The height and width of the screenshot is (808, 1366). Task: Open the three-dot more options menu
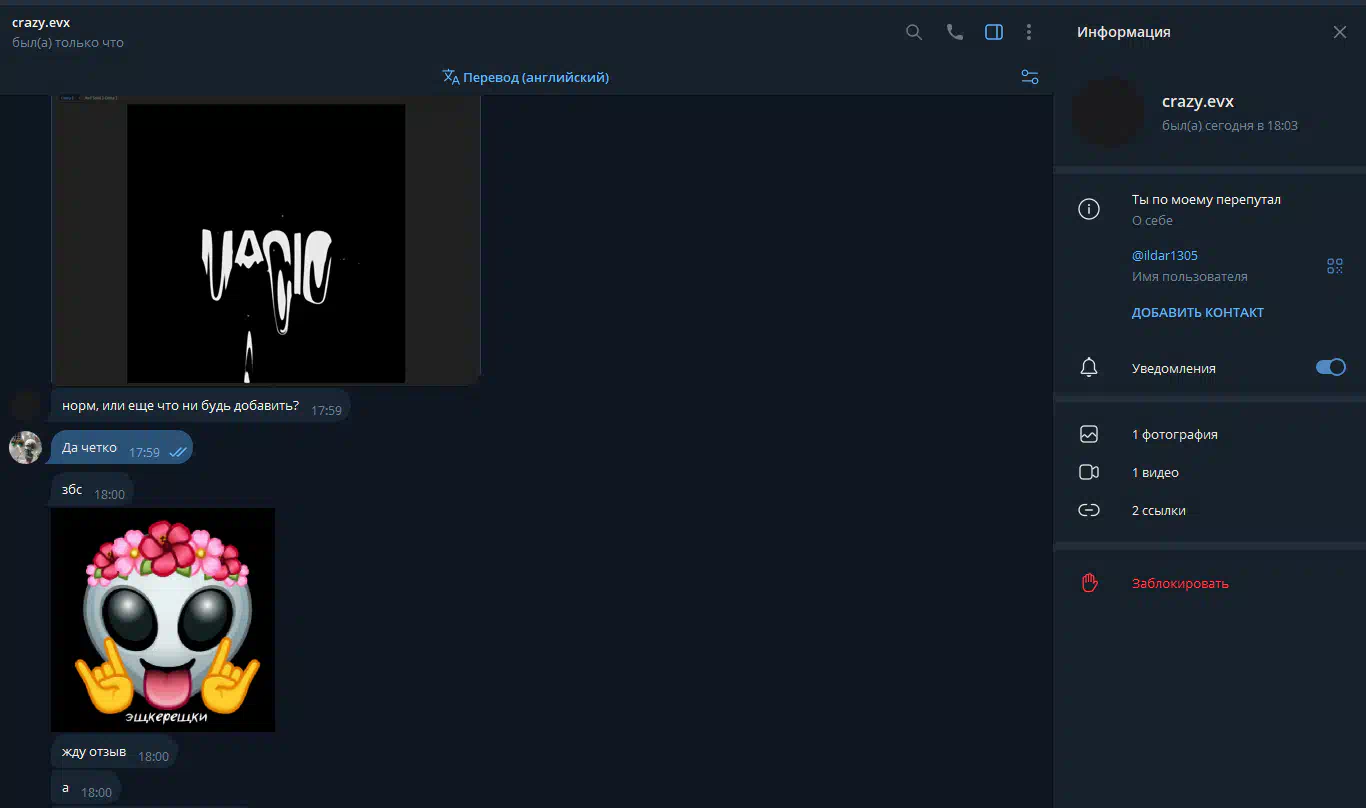pos(1028,32)
